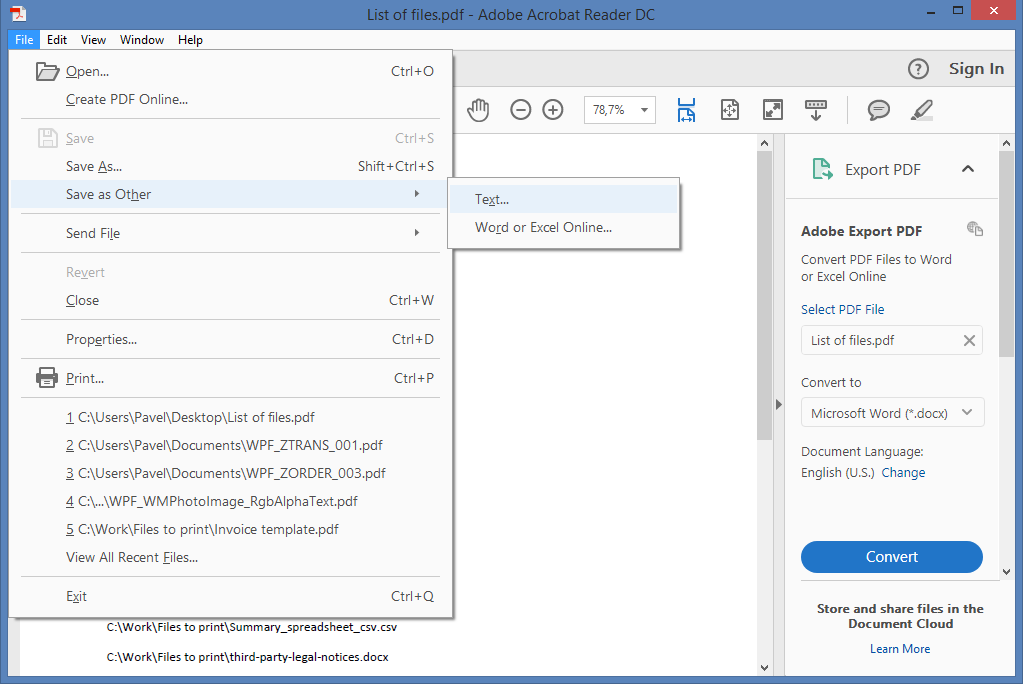Click the List of files.pdf field
The width and height of the screenshot is (1023, 684).
[x=891, y=340]
